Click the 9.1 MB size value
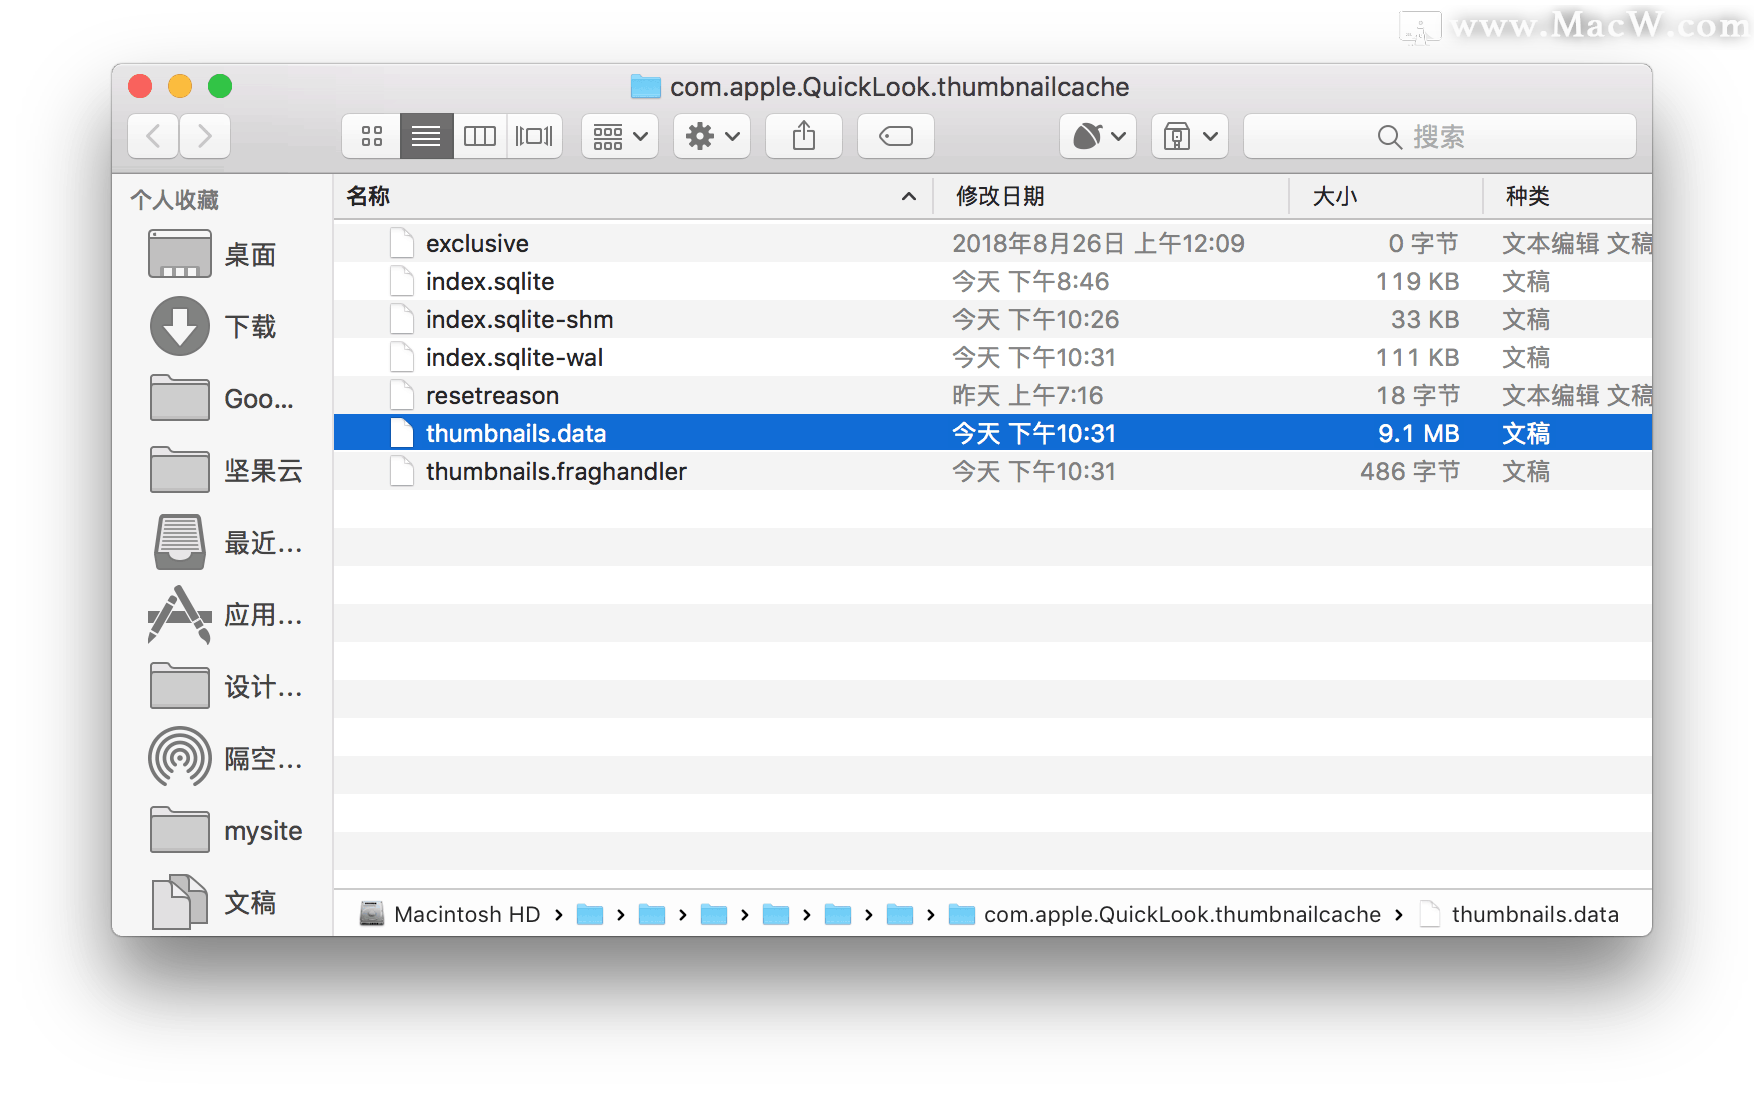This screenshot has width=1764, height=1096. 1418,433
